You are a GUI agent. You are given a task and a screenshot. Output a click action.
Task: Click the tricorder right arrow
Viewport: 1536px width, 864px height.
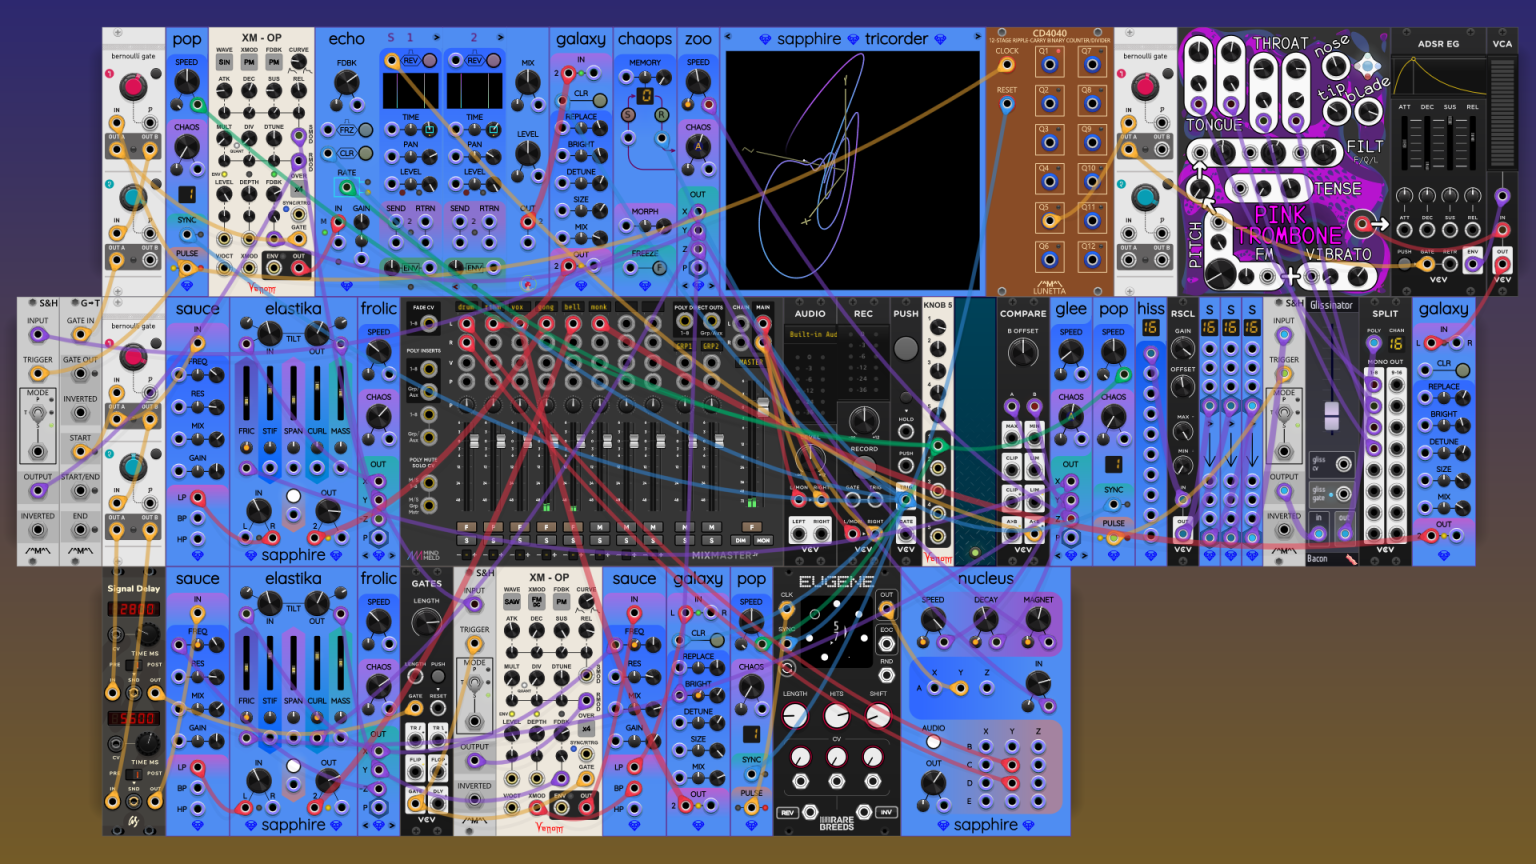point(977,38)
